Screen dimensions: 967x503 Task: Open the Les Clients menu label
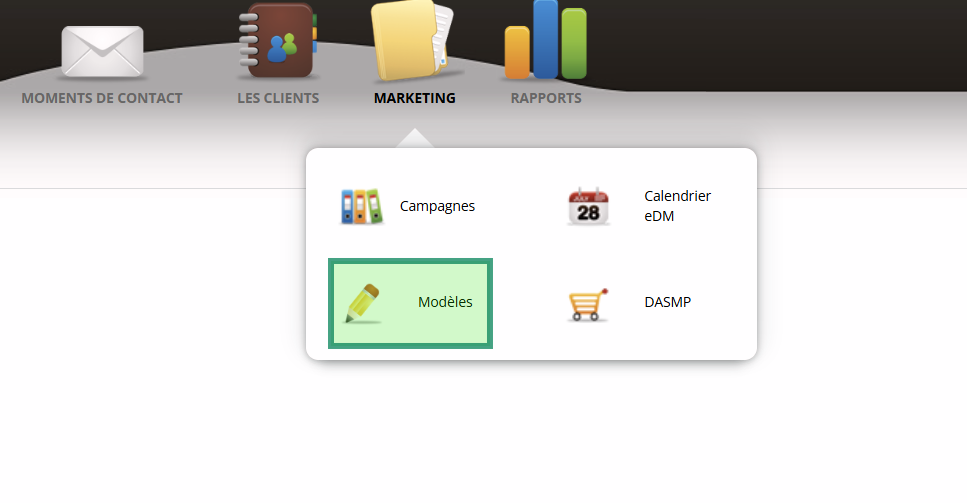coord(278,98)
